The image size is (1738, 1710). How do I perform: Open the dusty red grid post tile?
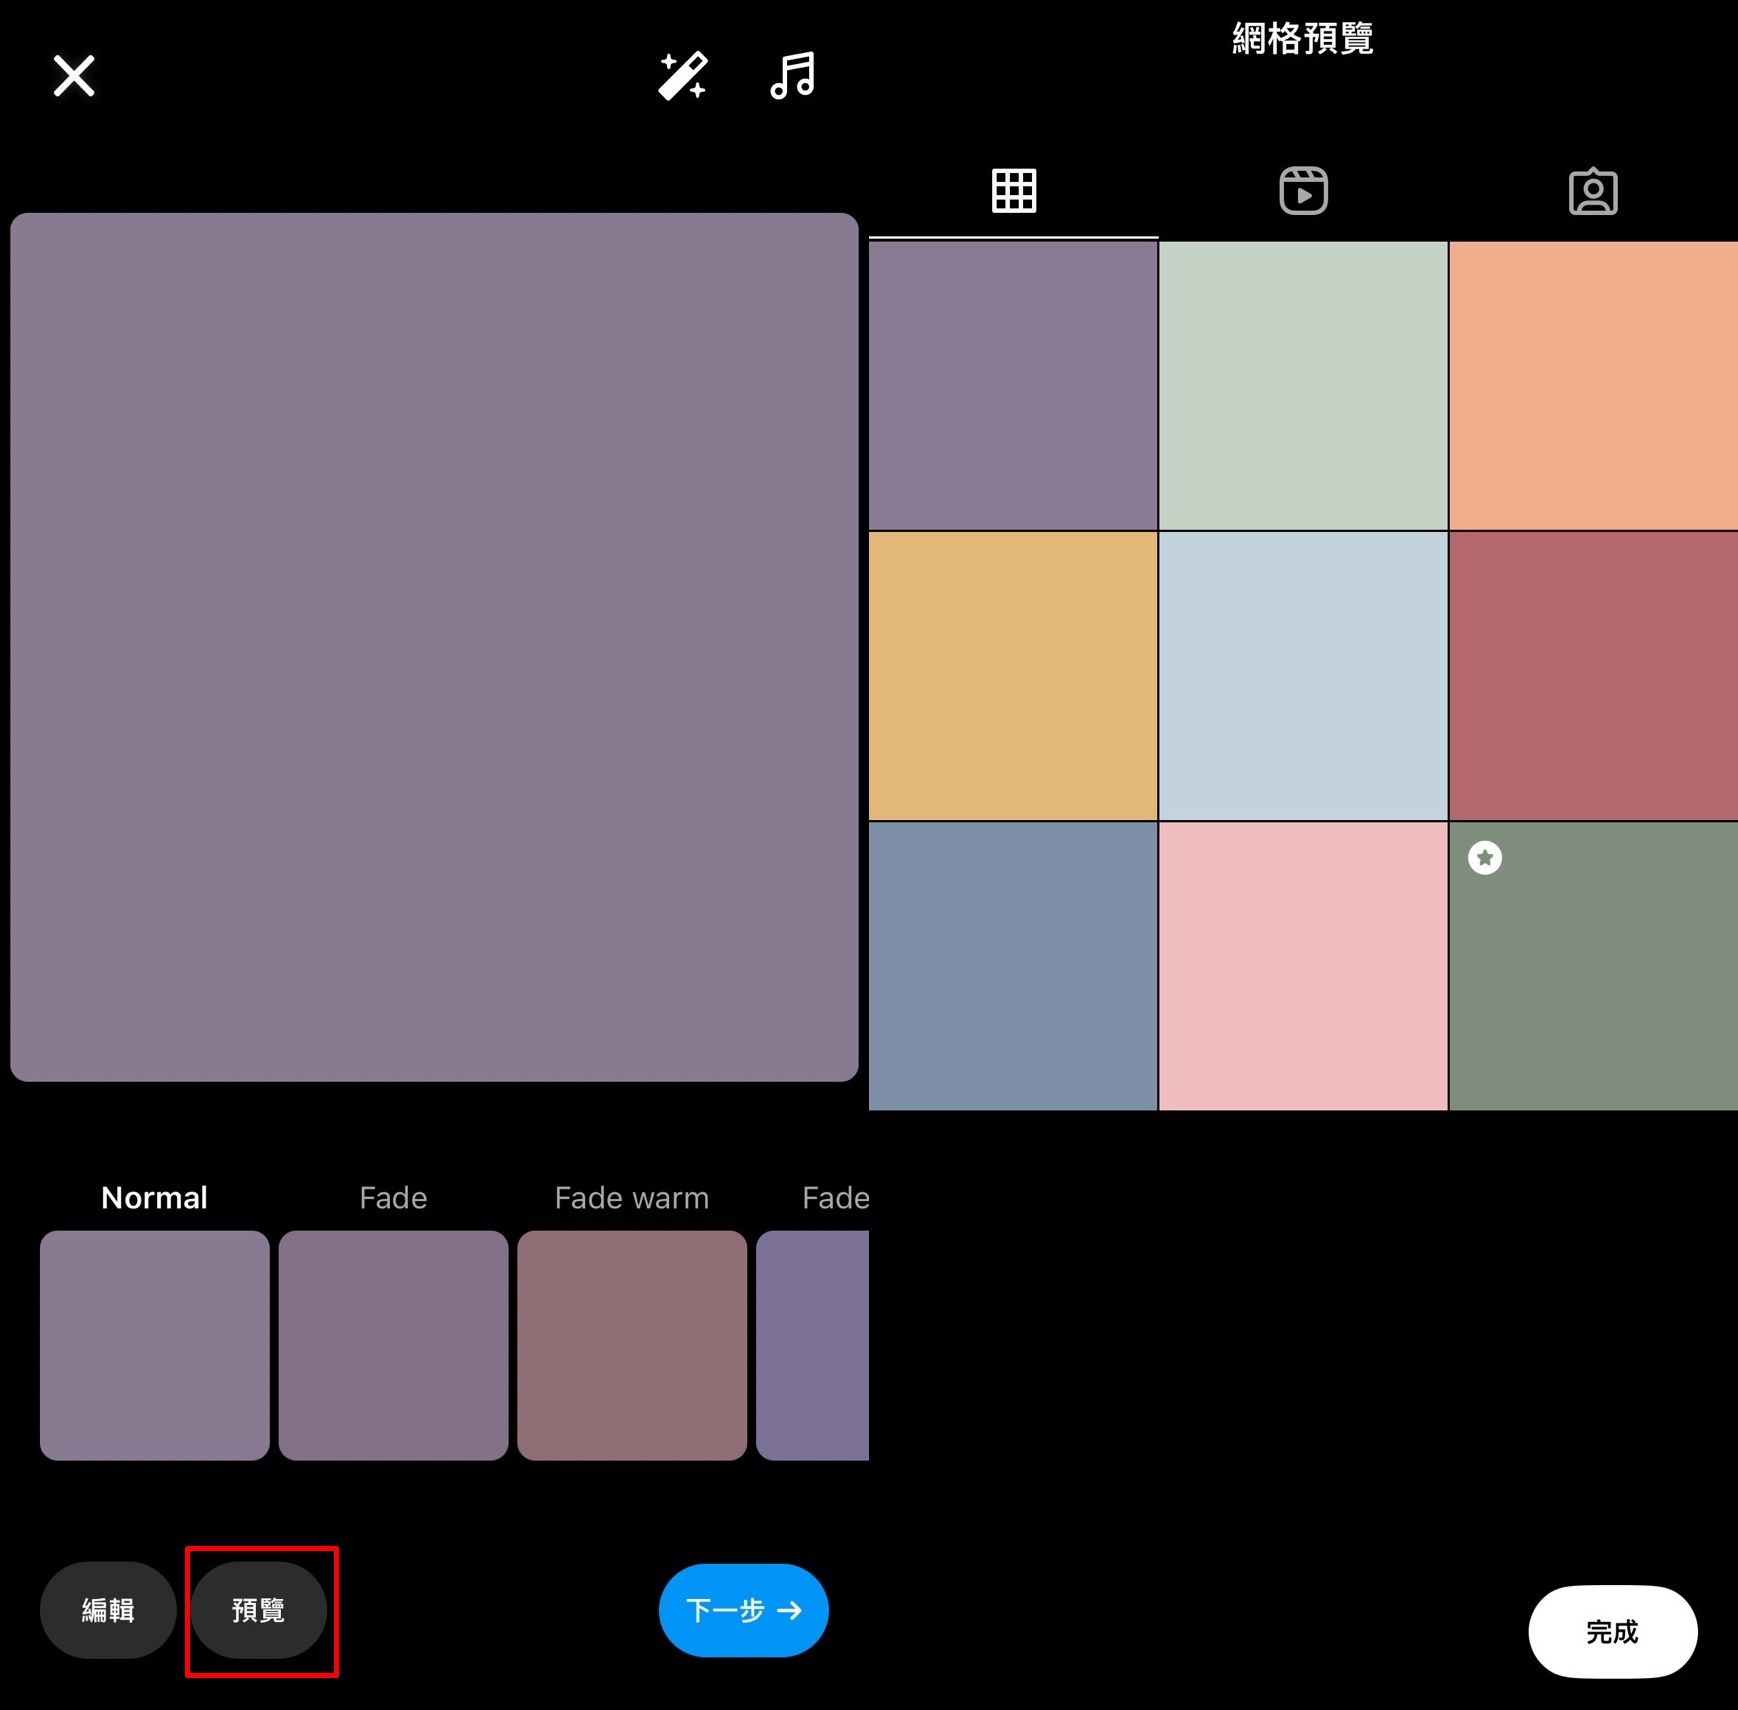[x=1593, y=676]
